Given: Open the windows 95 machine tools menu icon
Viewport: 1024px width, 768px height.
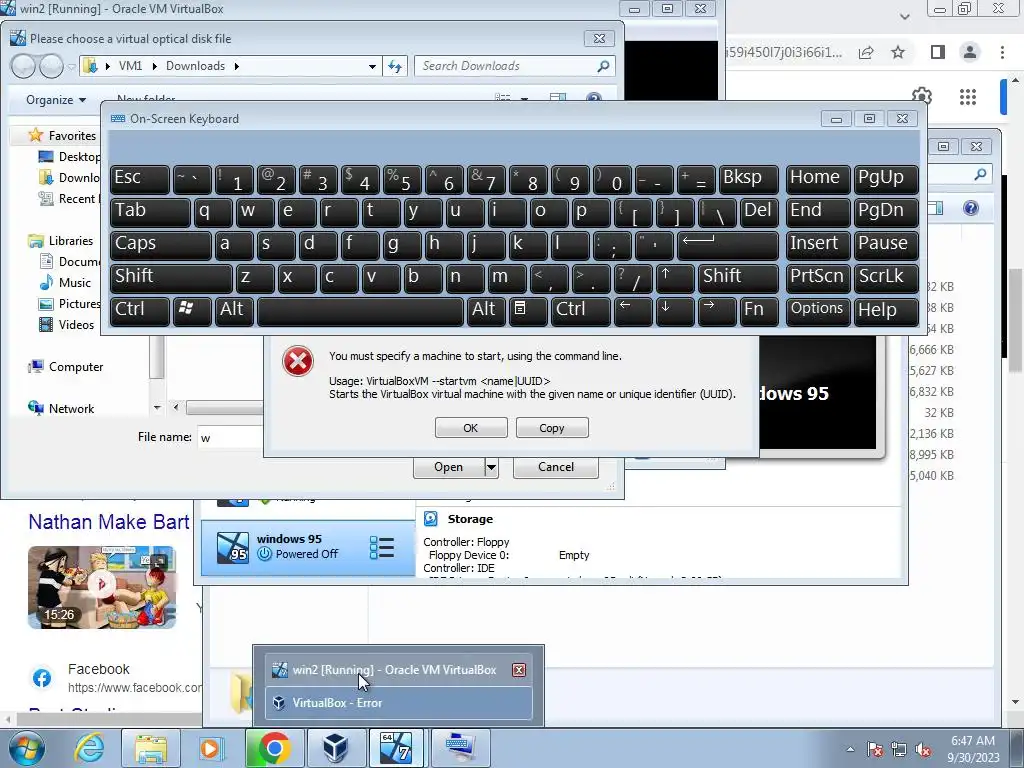Looking at the screenshot, I should (x=382, y=548).
